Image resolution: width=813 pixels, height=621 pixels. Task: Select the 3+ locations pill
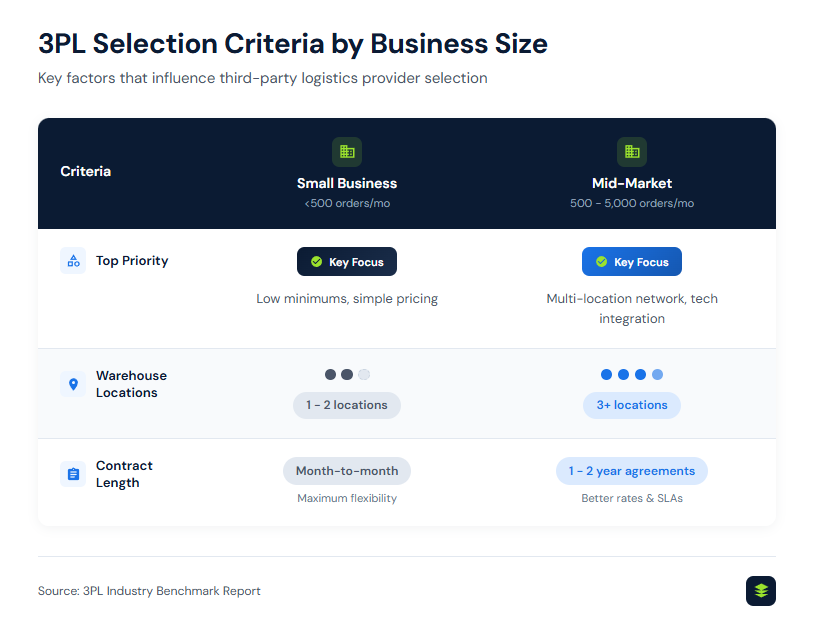tap(632, 405)
